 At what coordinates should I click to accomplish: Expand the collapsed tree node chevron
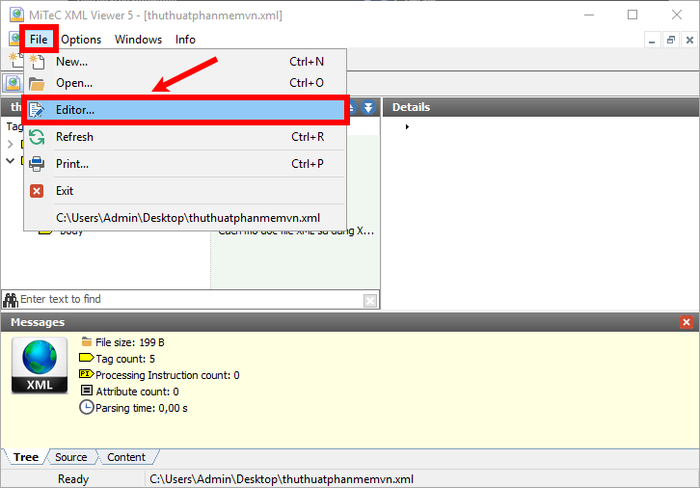click(10, 144)
